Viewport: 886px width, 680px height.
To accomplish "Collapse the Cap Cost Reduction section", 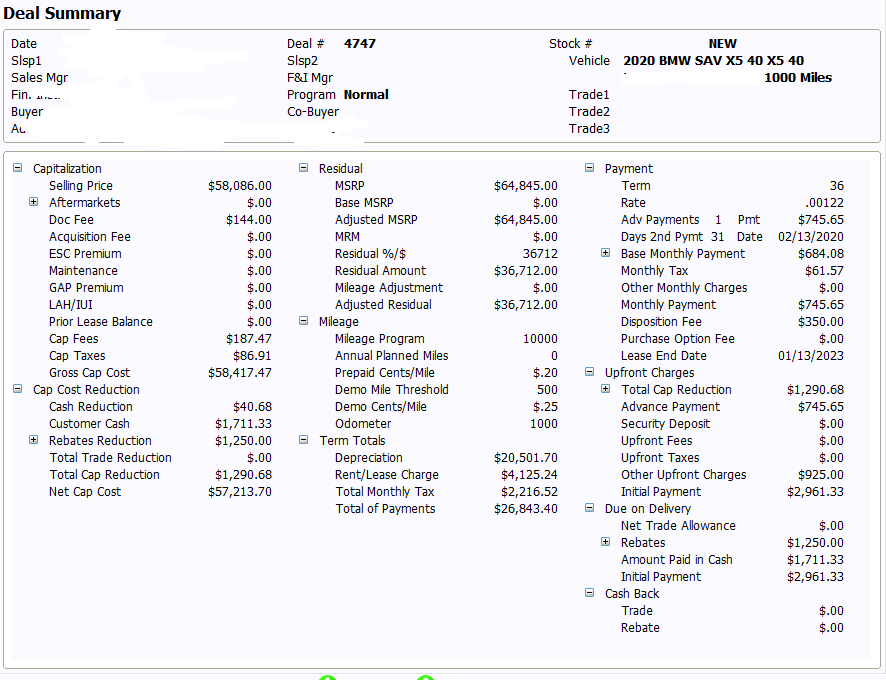I will coord(18,389).
